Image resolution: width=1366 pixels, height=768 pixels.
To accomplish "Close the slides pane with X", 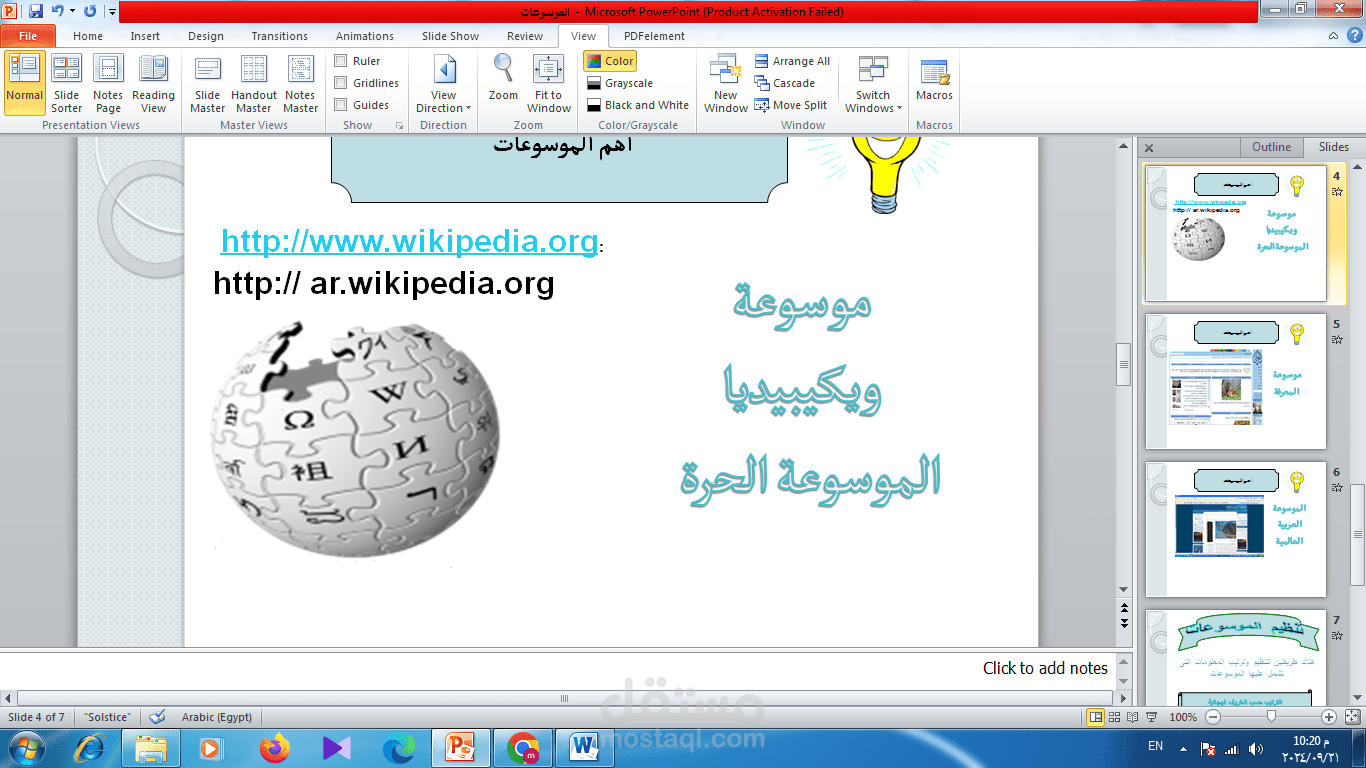I will [1149, 148].
